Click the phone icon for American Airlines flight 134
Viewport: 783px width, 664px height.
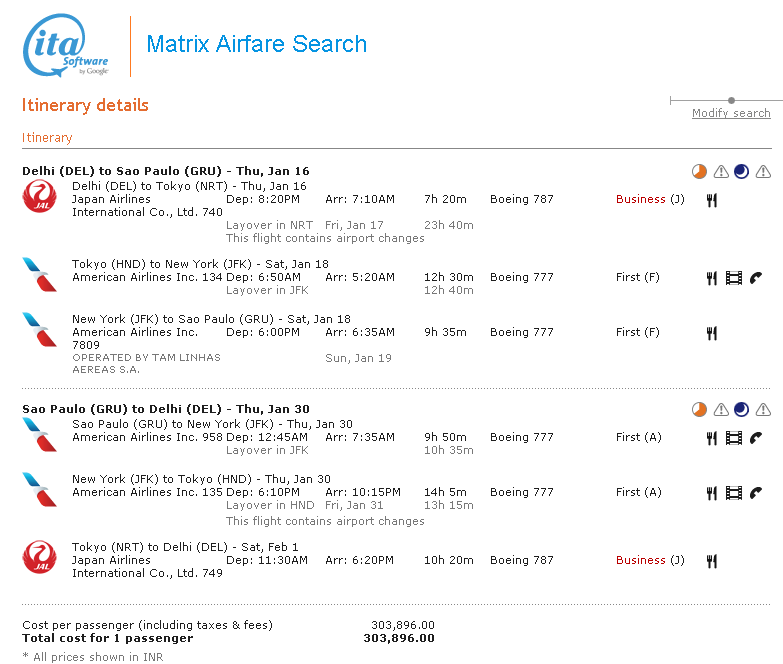pyautogui.click(x=756, y=278)
